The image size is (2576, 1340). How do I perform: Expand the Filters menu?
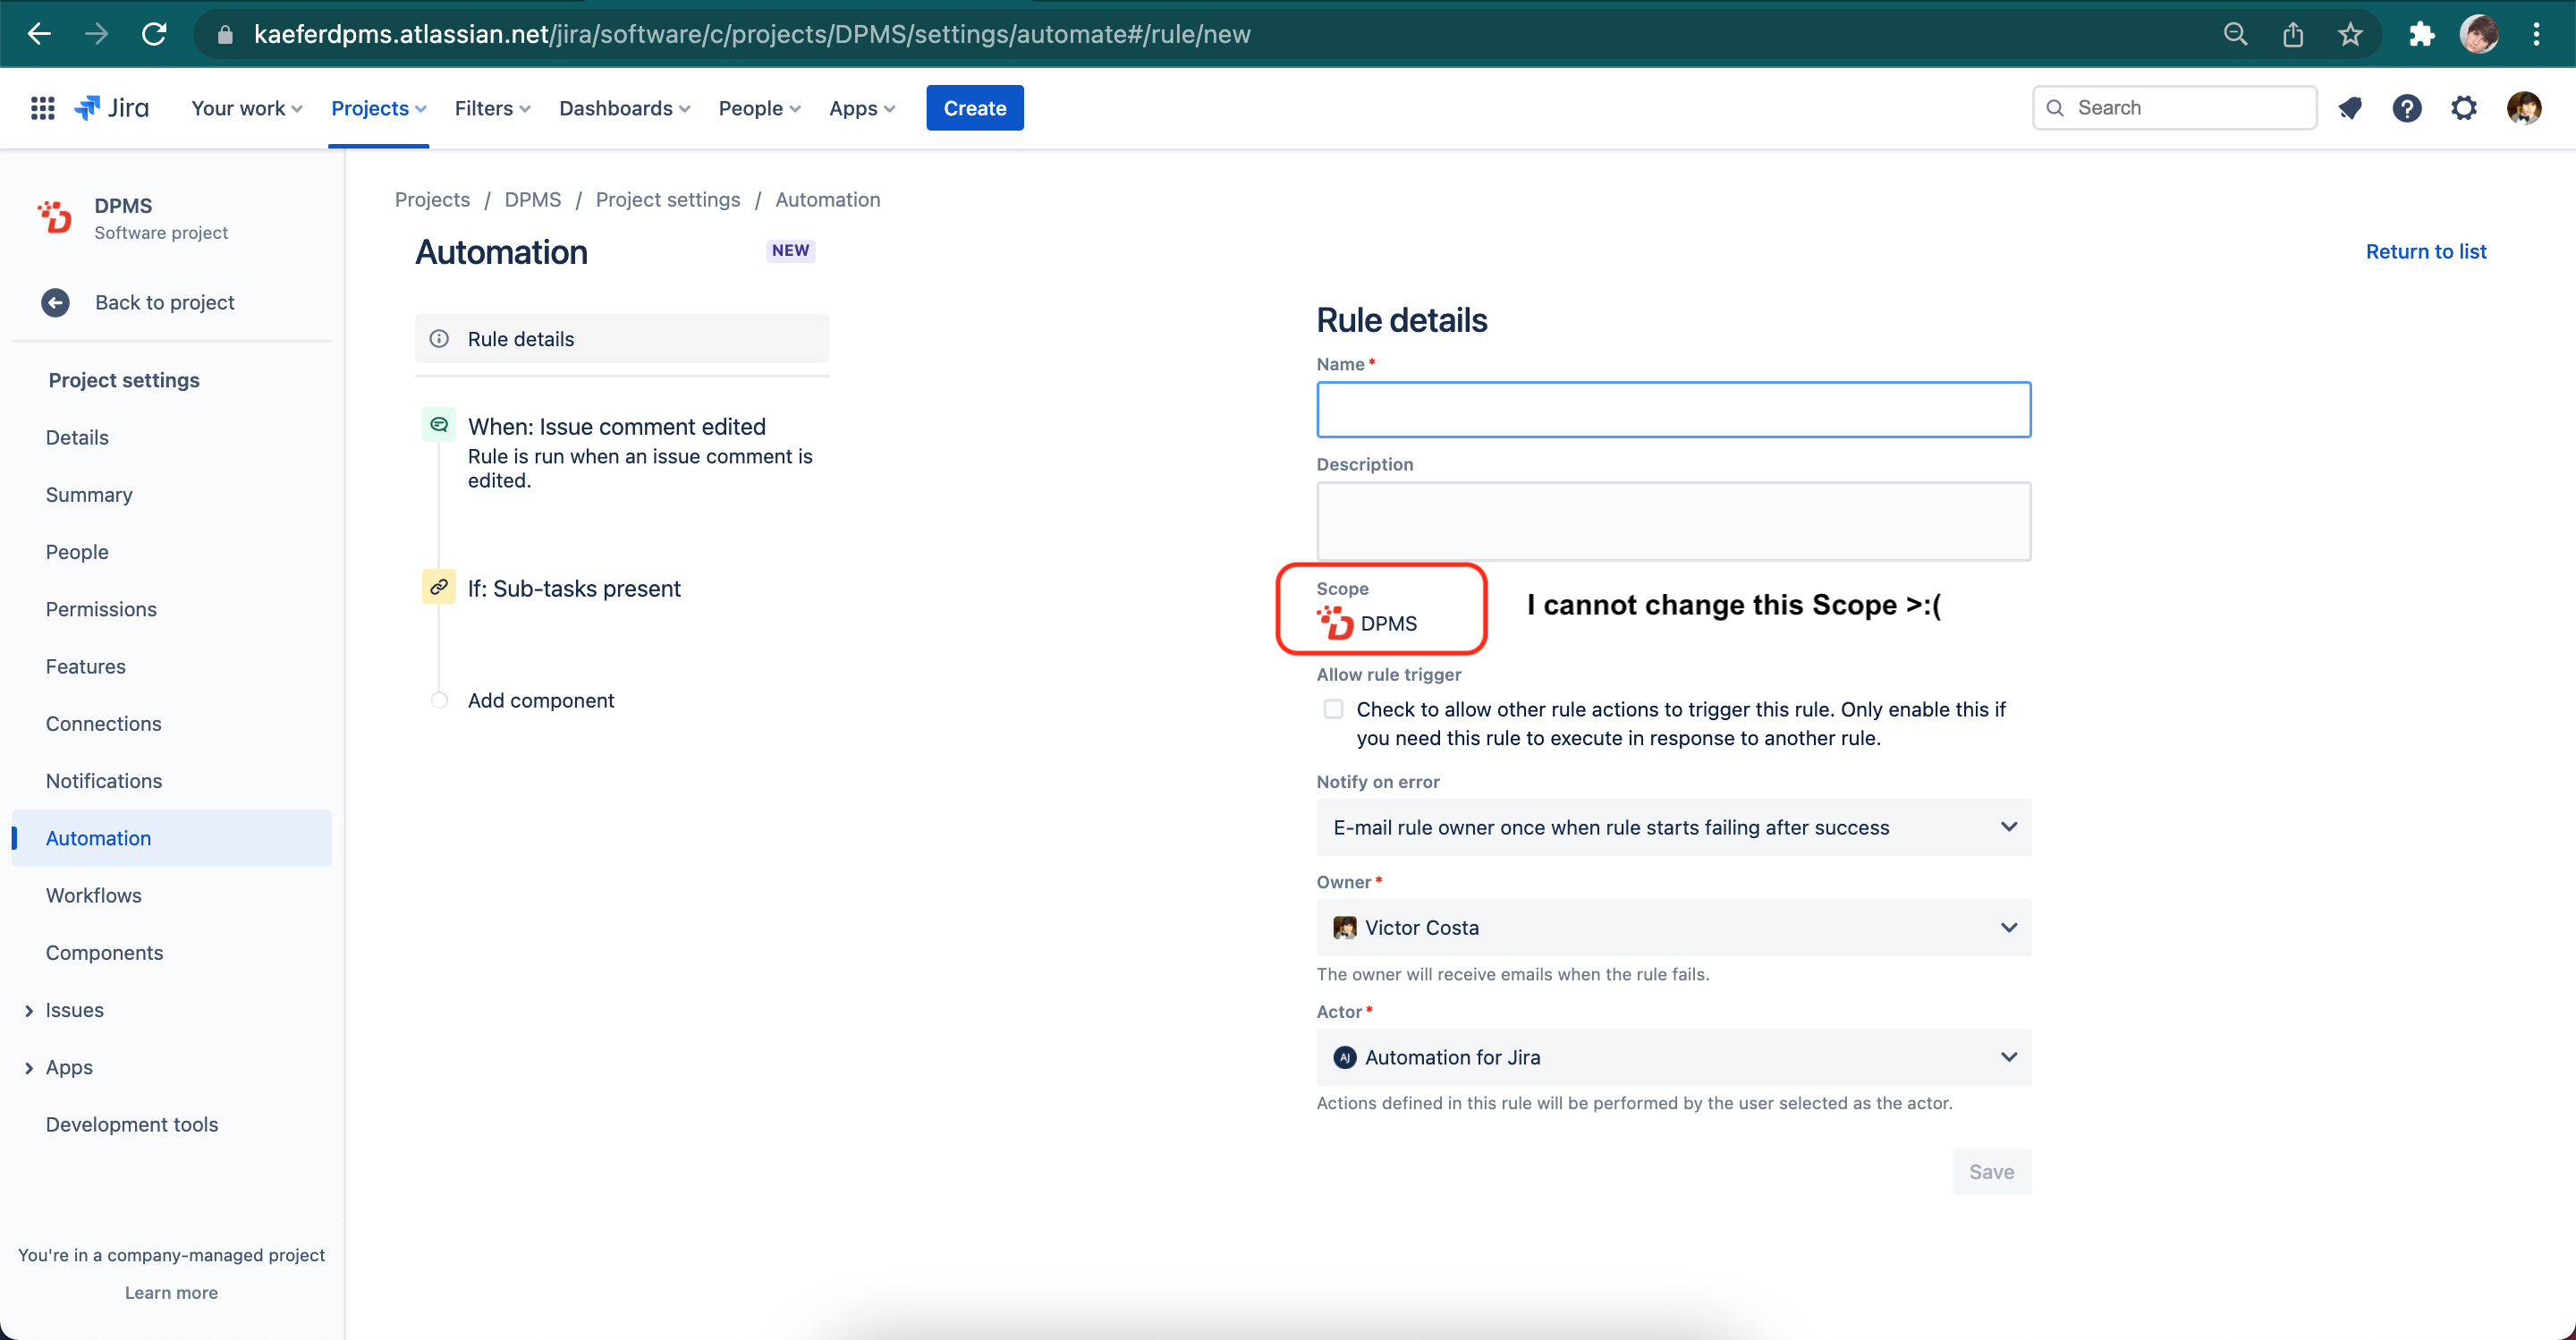pyautogui.click(x=492, y=108)
